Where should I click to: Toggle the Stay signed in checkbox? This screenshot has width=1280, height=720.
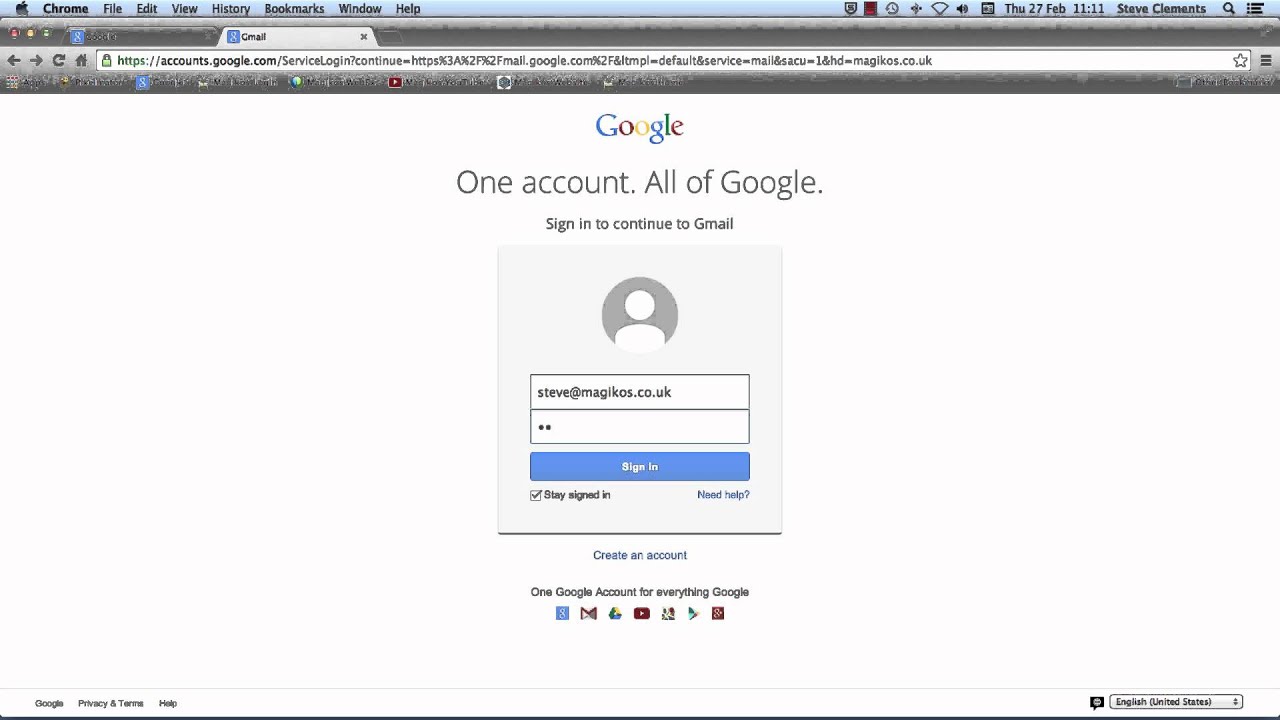coord(536,495)
